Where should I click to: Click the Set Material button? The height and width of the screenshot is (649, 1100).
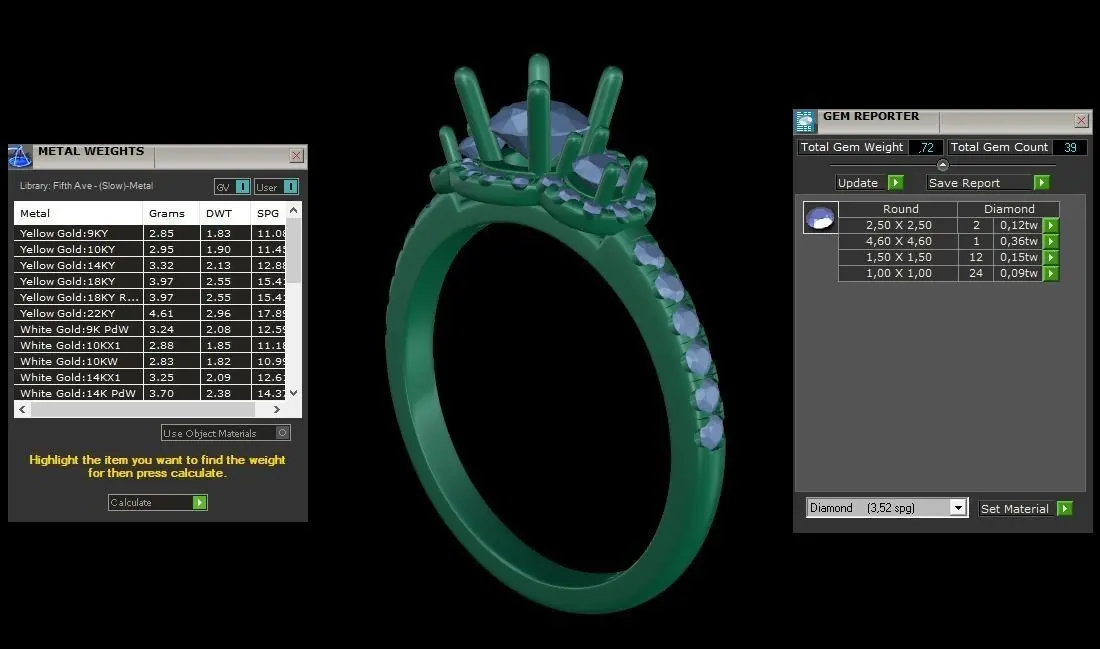point(1026,509)
